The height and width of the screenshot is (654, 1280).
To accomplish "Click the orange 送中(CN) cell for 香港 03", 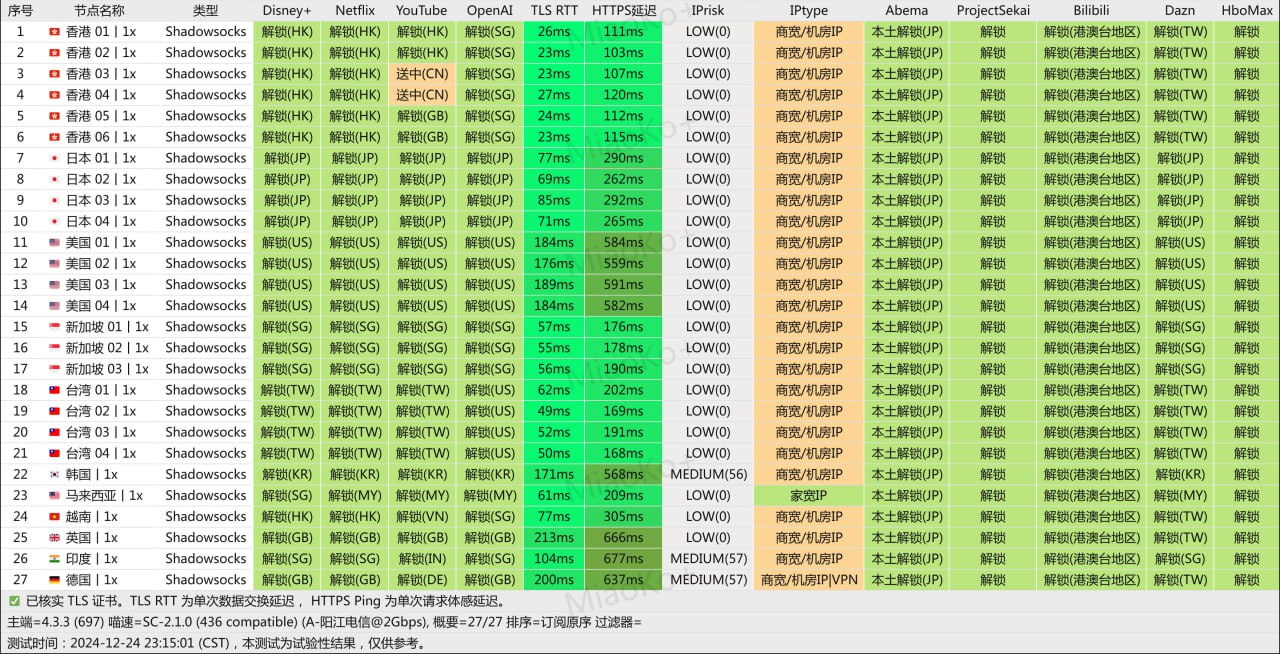I will [422, 74].
